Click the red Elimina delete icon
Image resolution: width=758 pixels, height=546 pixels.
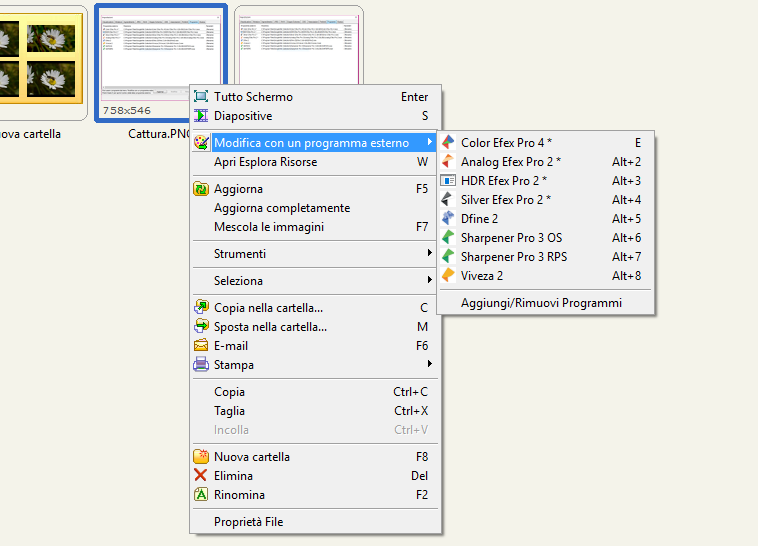(x=201, y=476)
